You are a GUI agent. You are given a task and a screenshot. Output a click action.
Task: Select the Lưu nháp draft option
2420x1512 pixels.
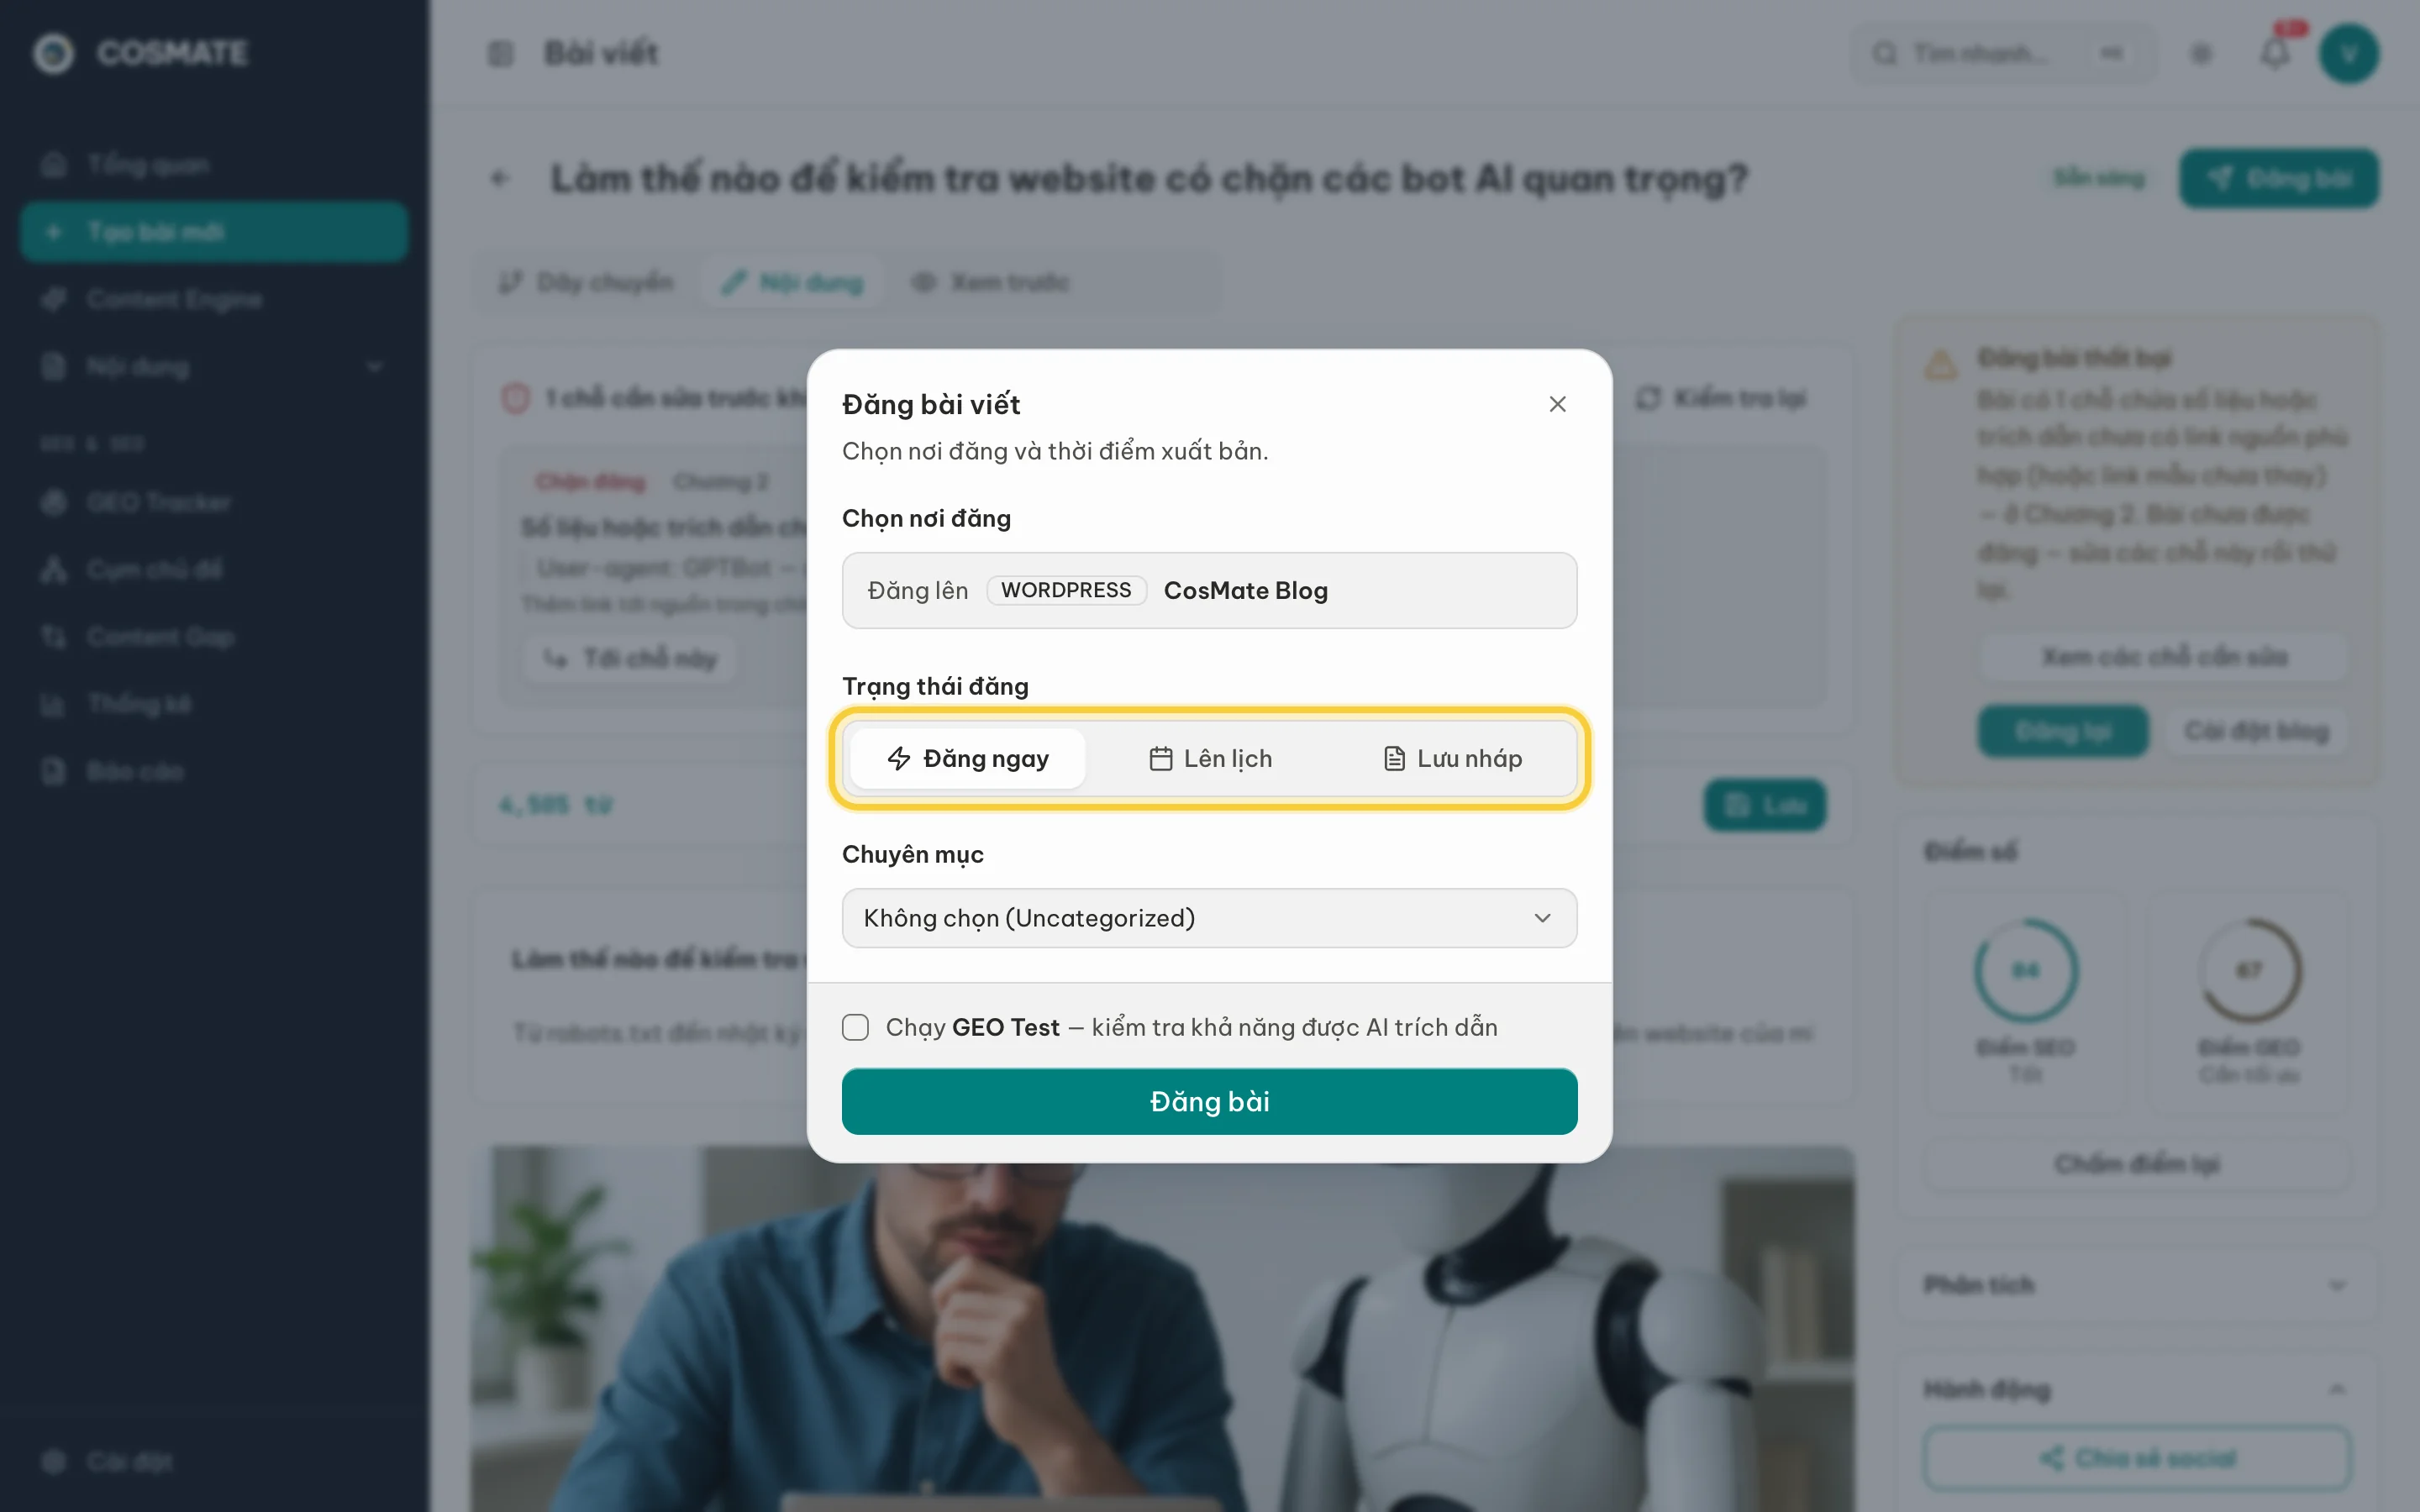(x=1452, y=758)
